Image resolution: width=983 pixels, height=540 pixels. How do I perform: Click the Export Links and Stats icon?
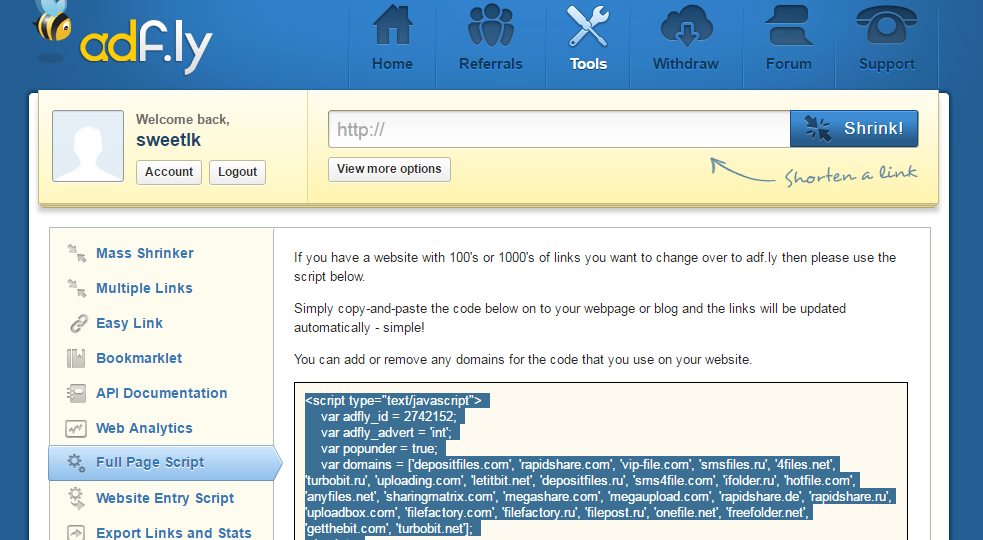(x=76, y=532)
